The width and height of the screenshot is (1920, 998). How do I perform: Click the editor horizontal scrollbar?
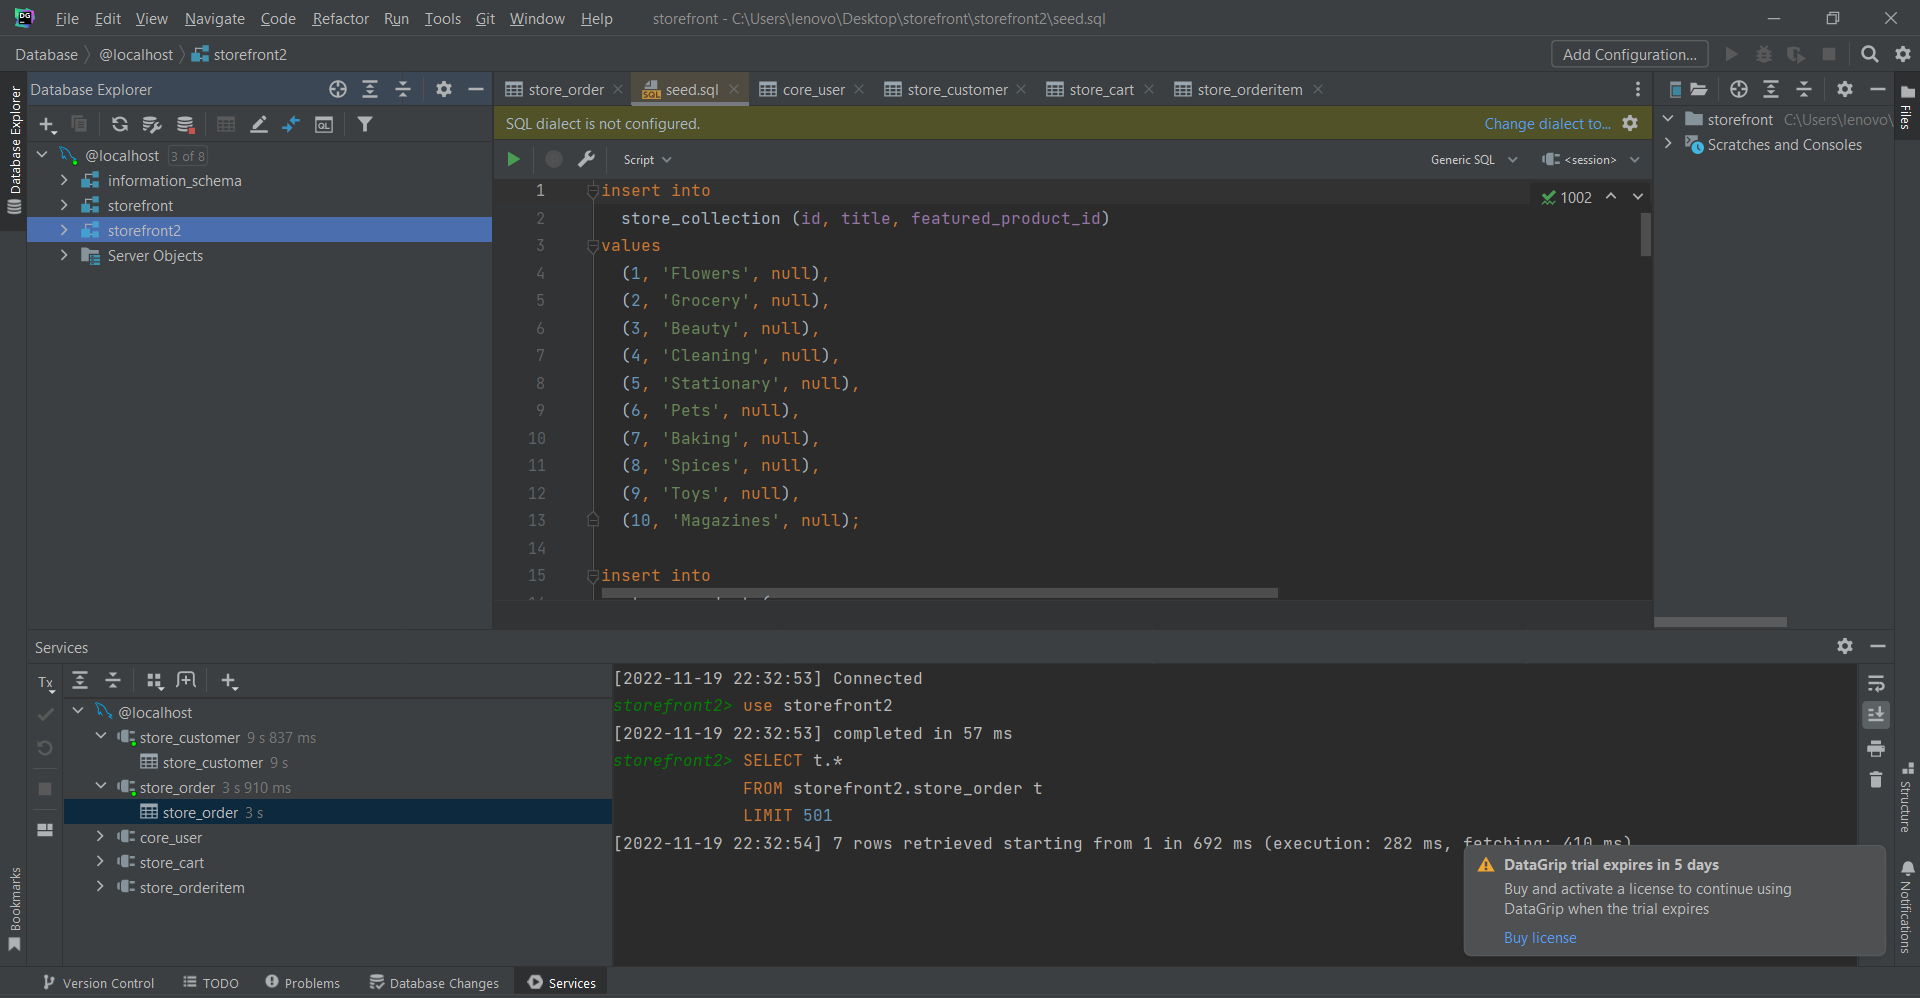[x=939, y=593]
